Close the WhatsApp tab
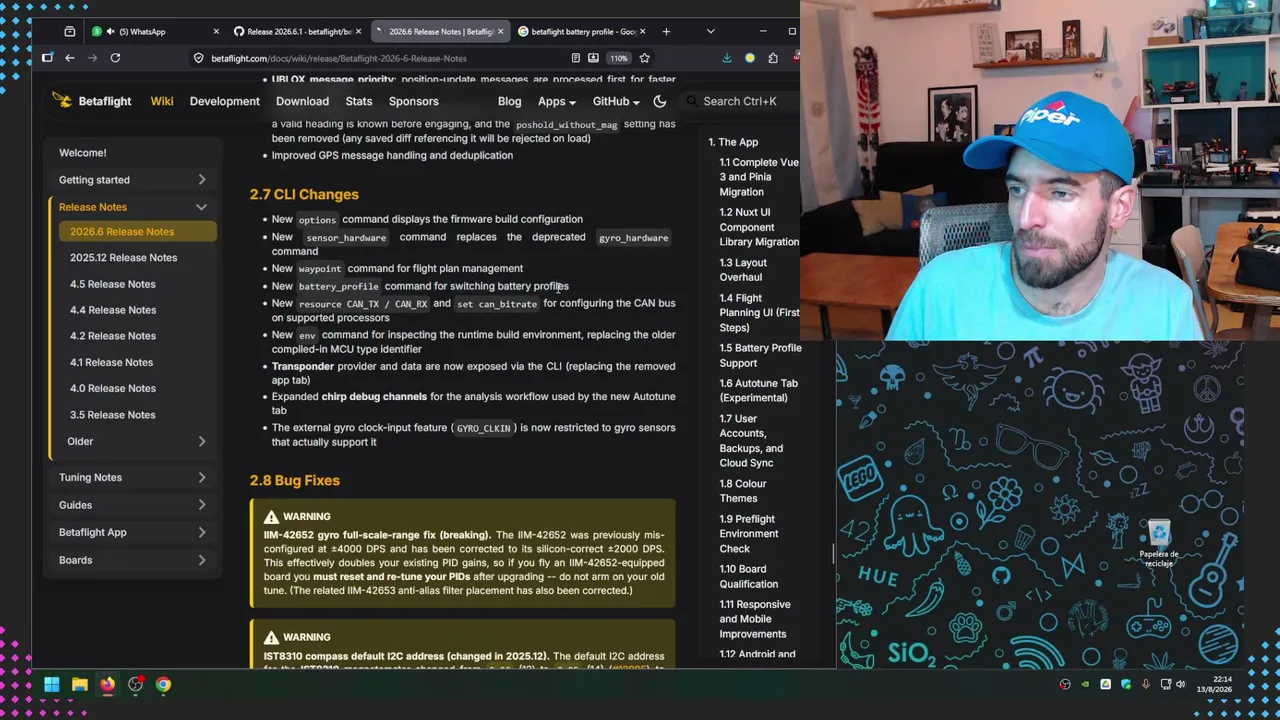The height and width of the screenshot is (720, 1280). tap(216, 31)
